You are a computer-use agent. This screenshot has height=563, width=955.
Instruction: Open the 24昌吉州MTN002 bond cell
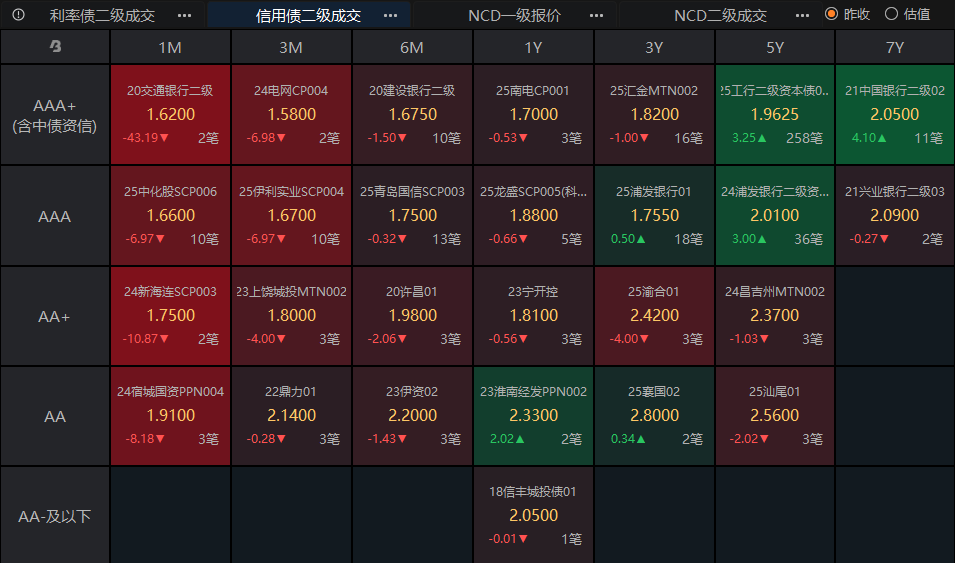(775, 316)
